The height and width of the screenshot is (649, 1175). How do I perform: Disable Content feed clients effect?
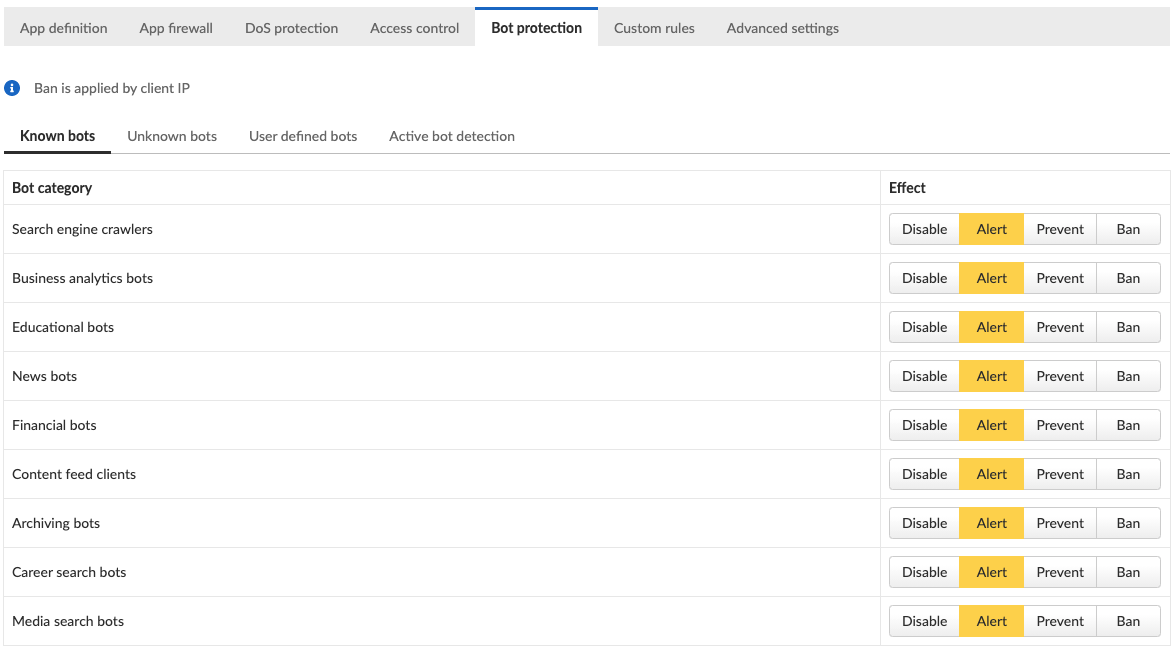(924, 474)
